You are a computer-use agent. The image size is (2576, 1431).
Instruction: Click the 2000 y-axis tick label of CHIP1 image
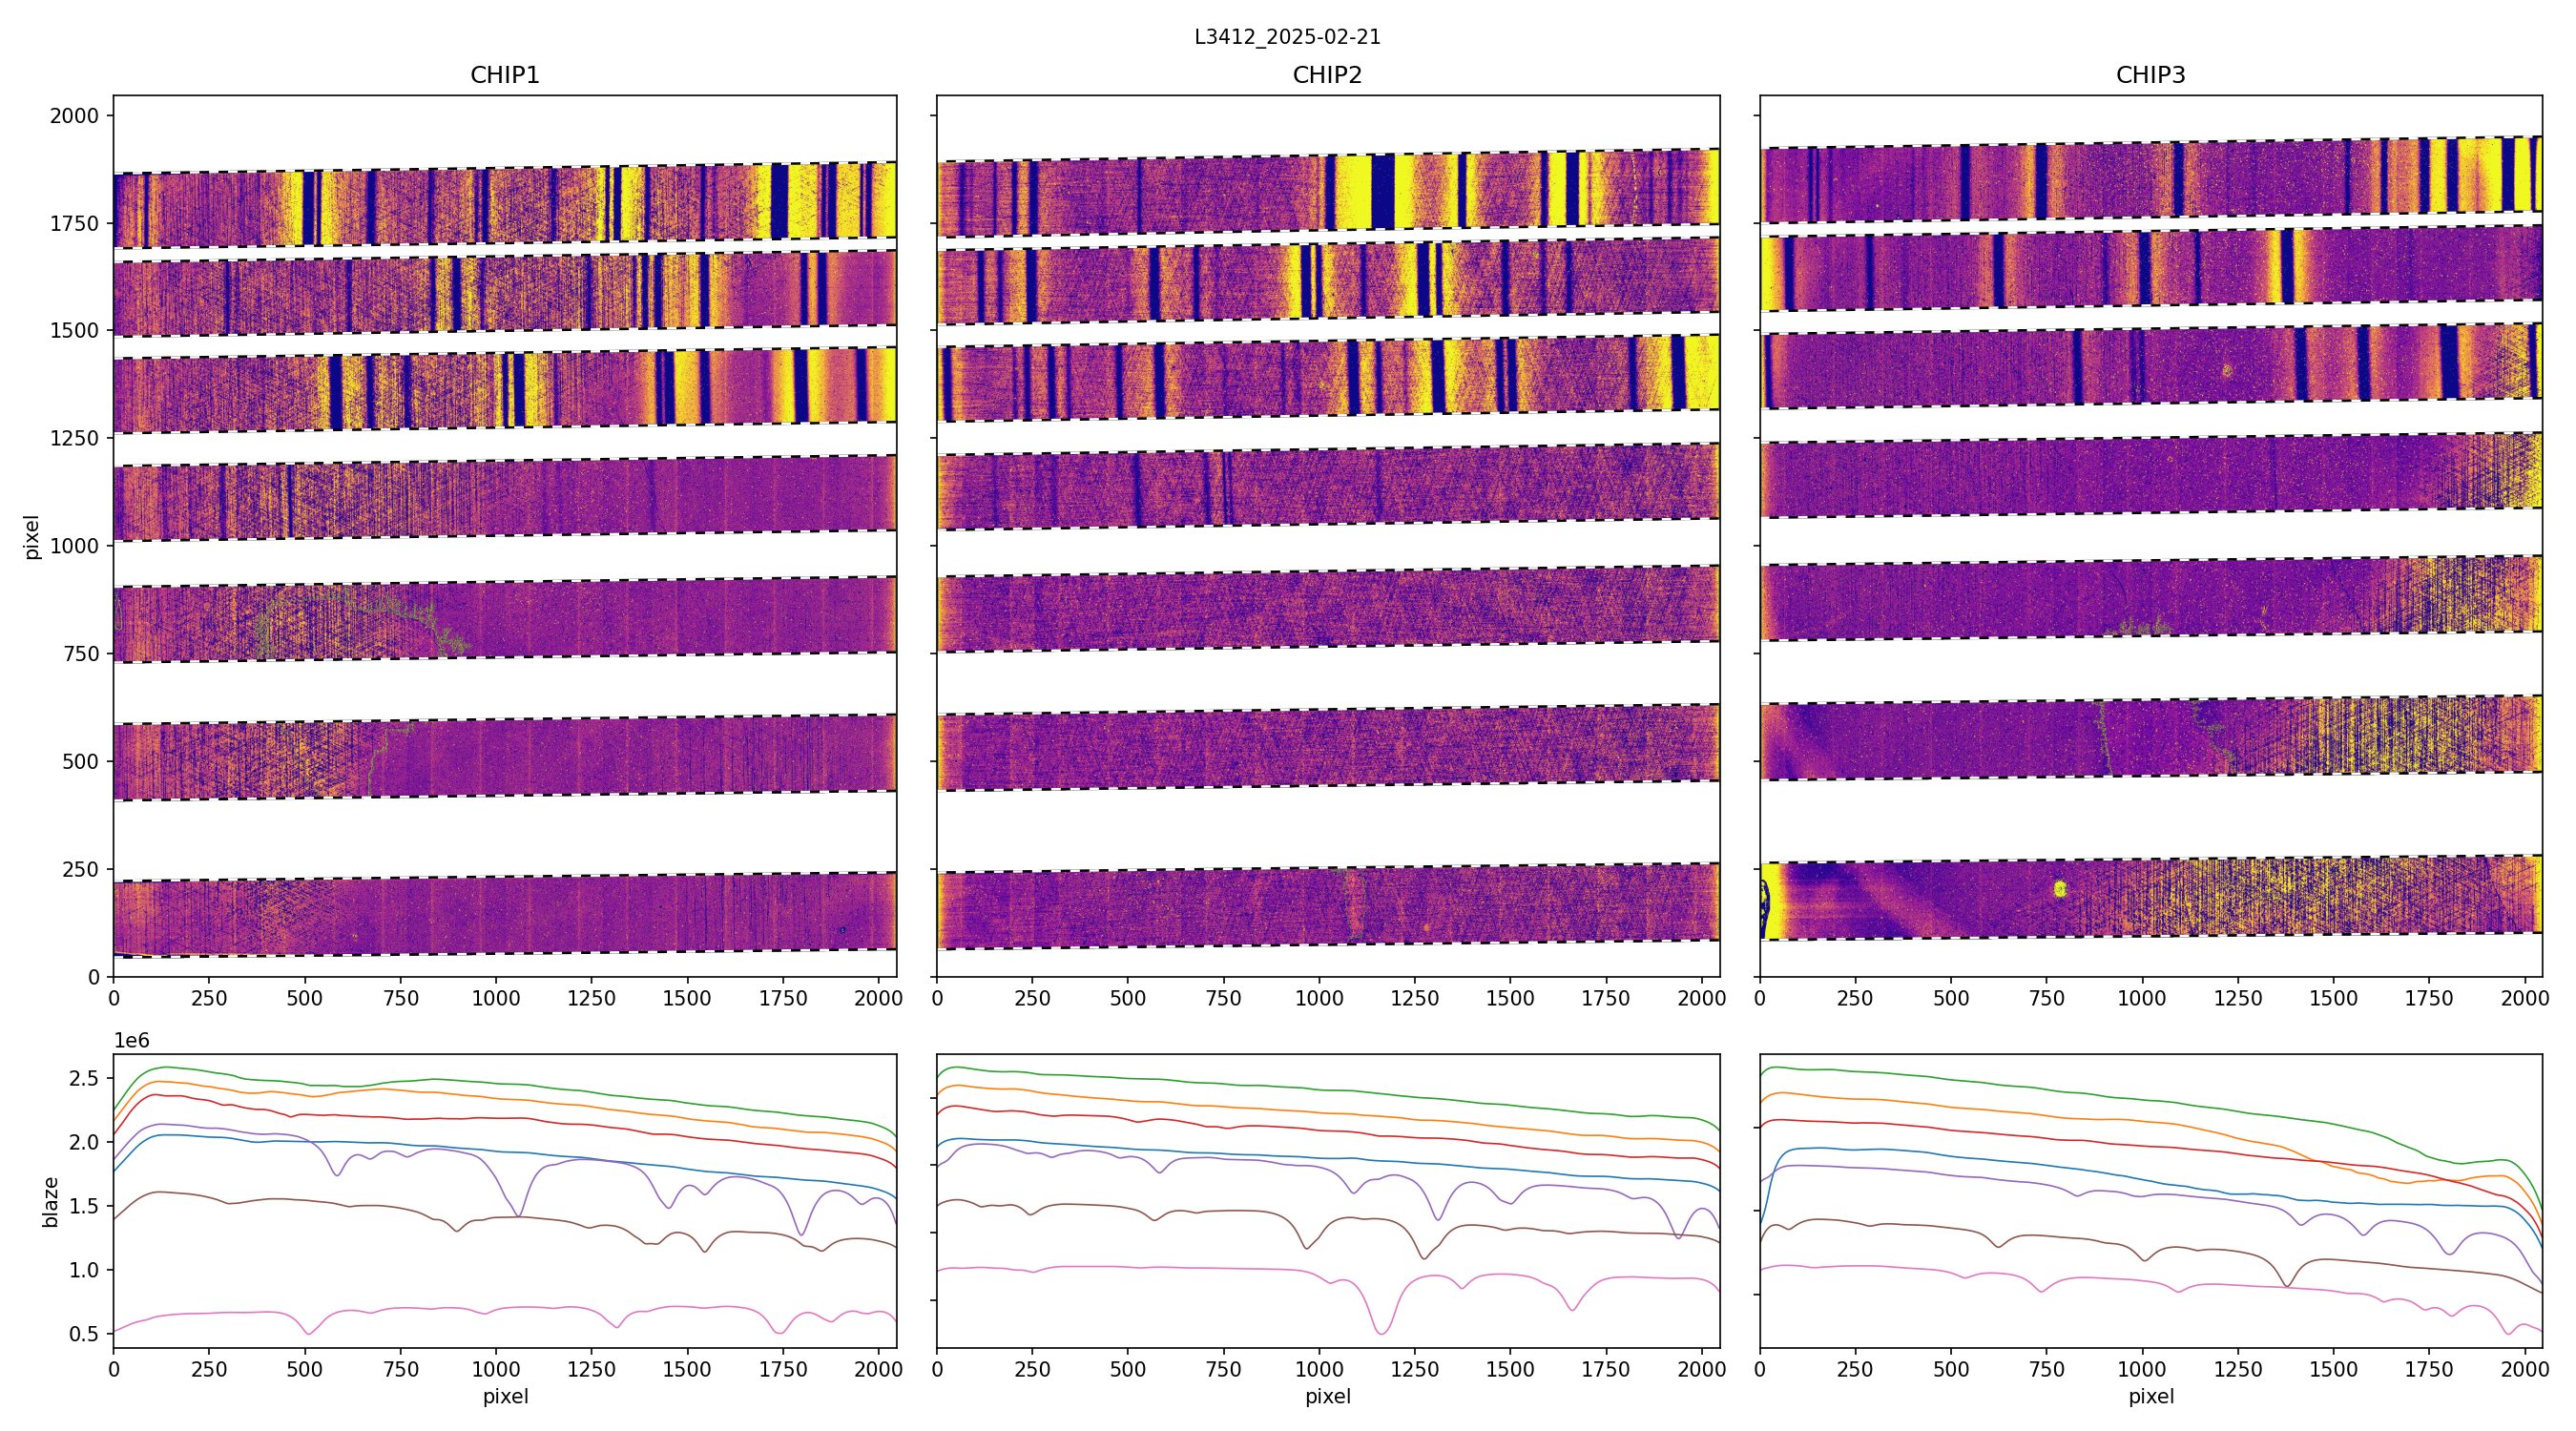pyautogui.click(x=74, y=116)
